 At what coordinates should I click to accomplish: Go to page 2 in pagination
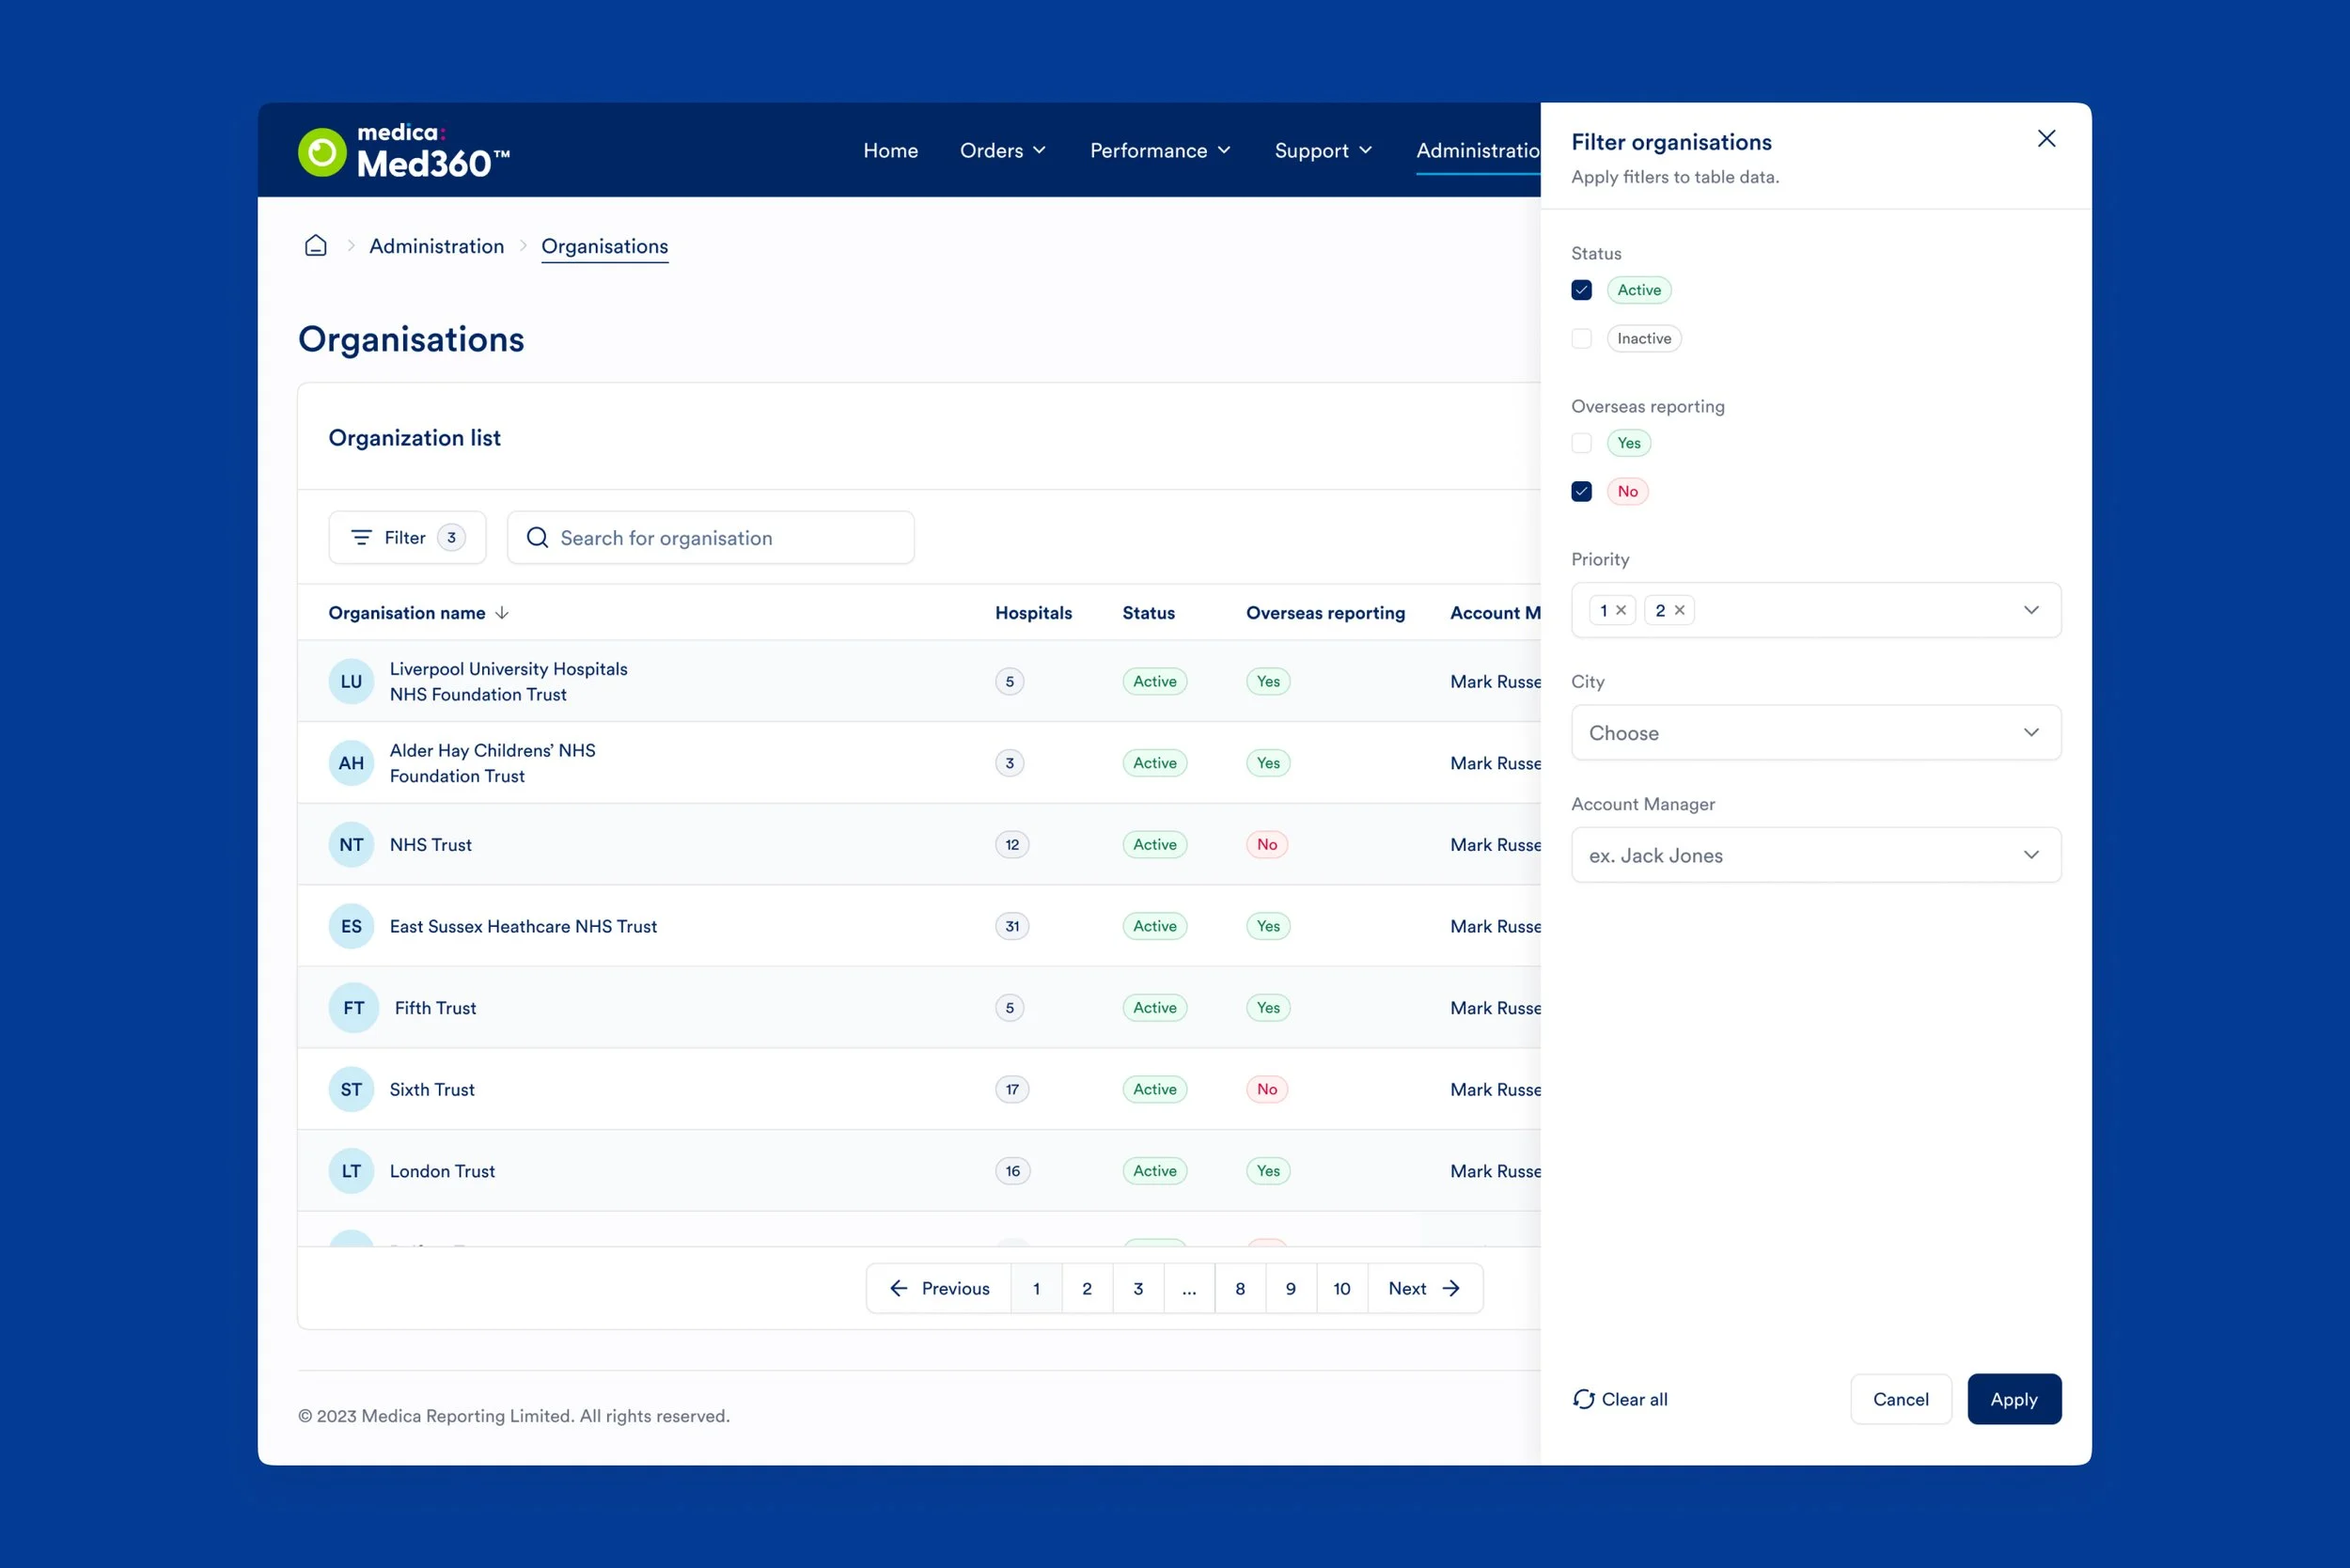[1087, 1289]
